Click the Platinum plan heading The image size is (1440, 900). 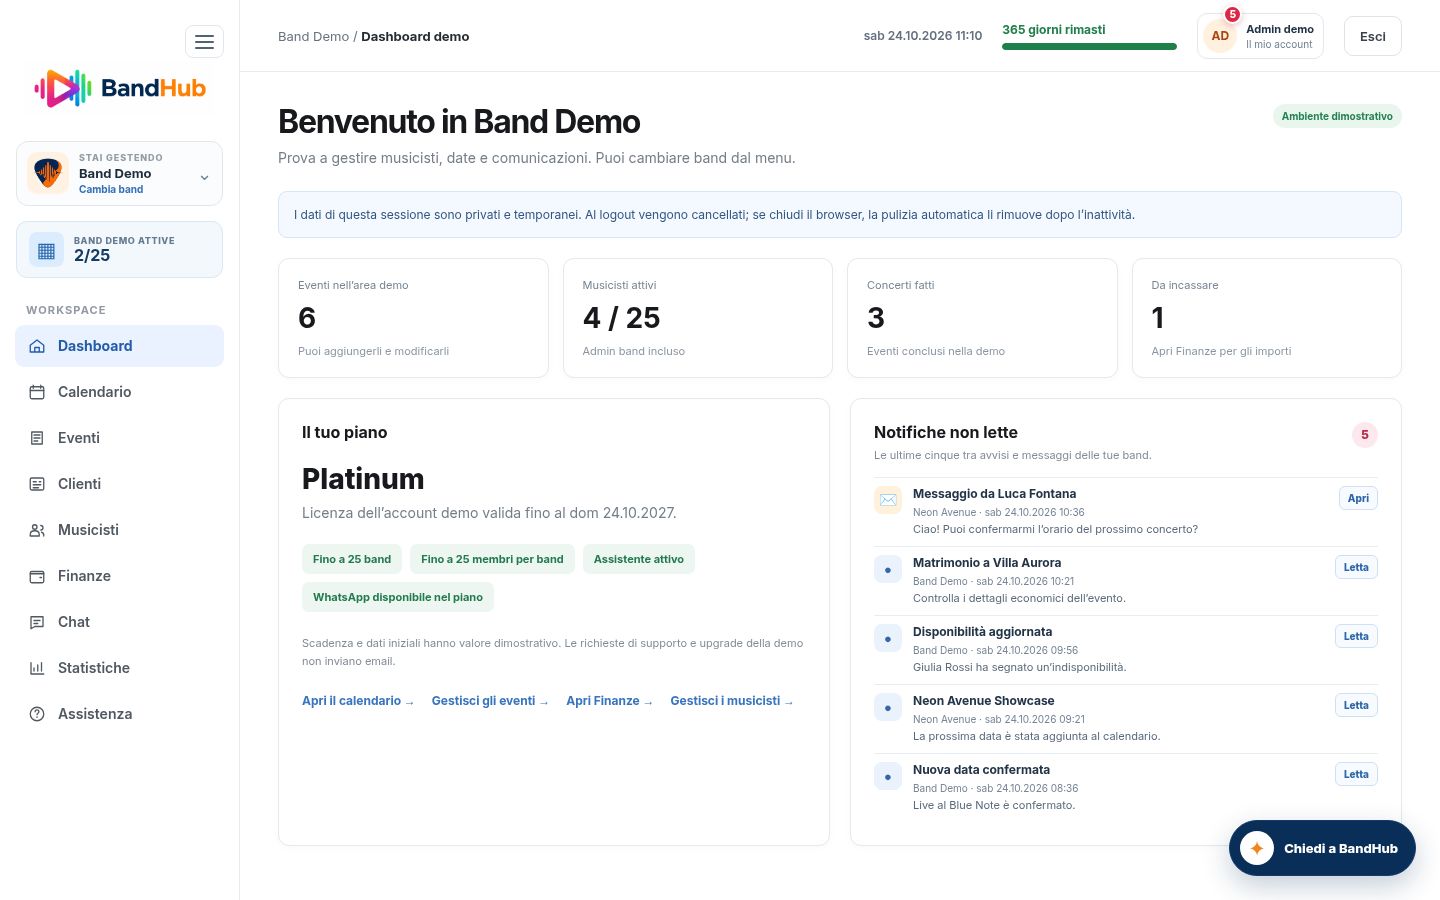[x=363, y=479]
